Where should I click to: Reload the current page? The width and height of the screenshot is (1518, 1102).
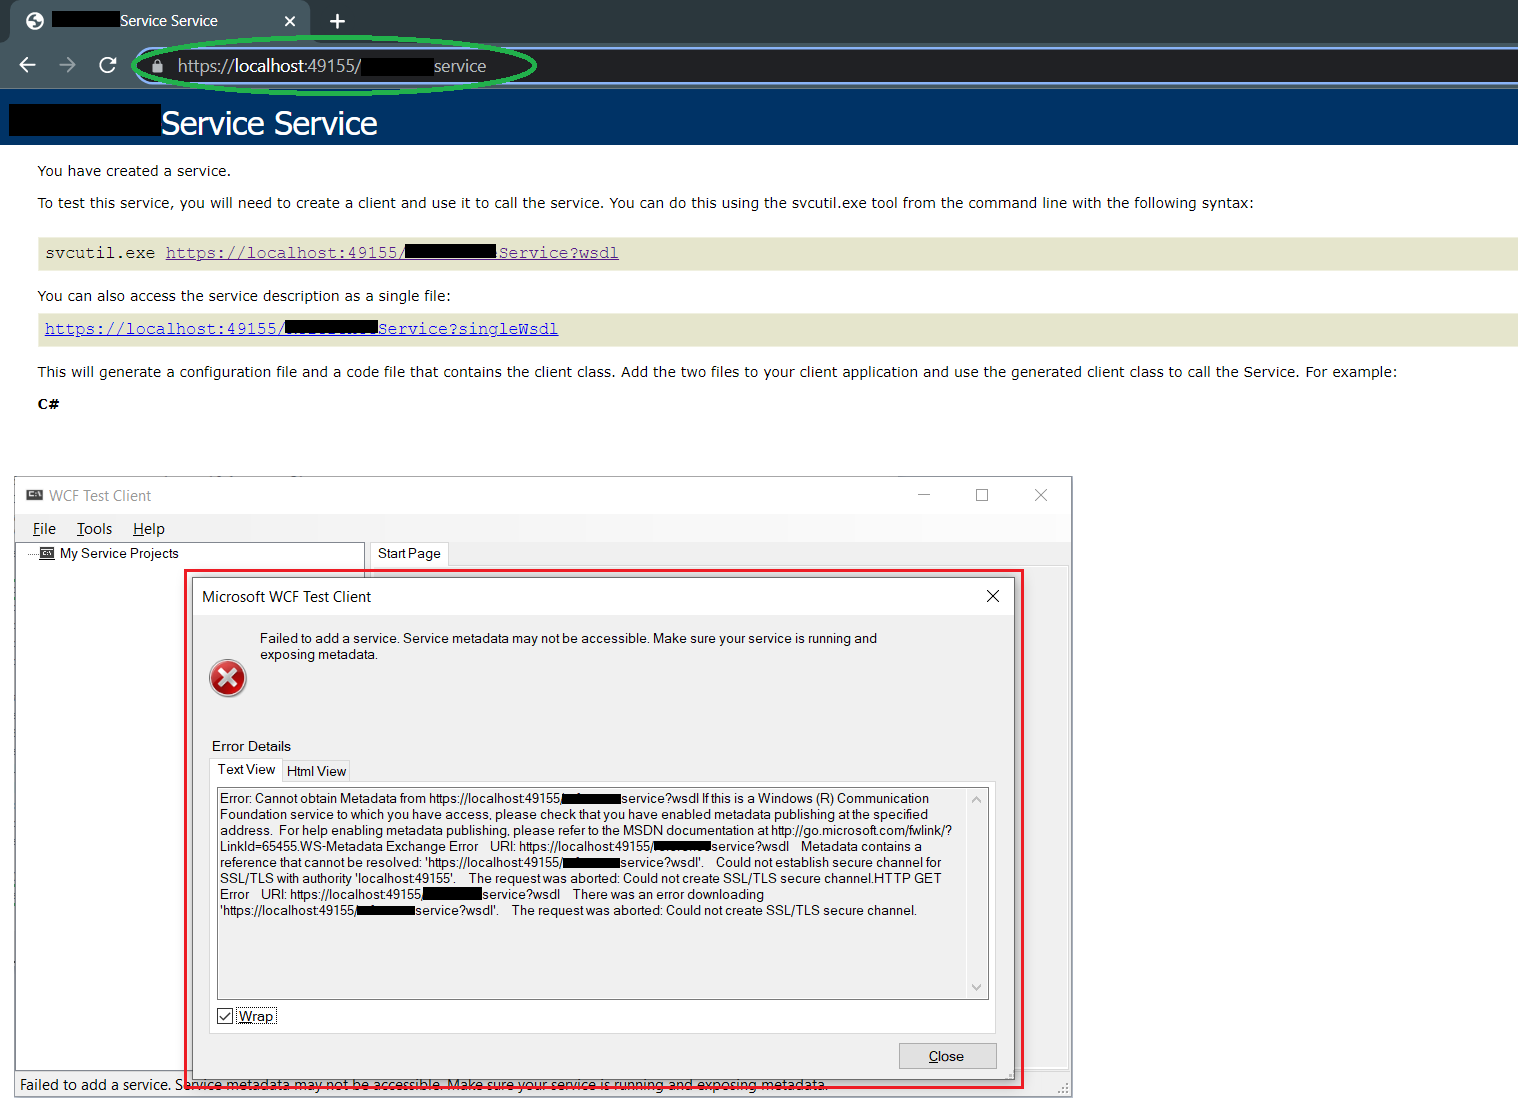pyautogui.click(x=107, y=65)
